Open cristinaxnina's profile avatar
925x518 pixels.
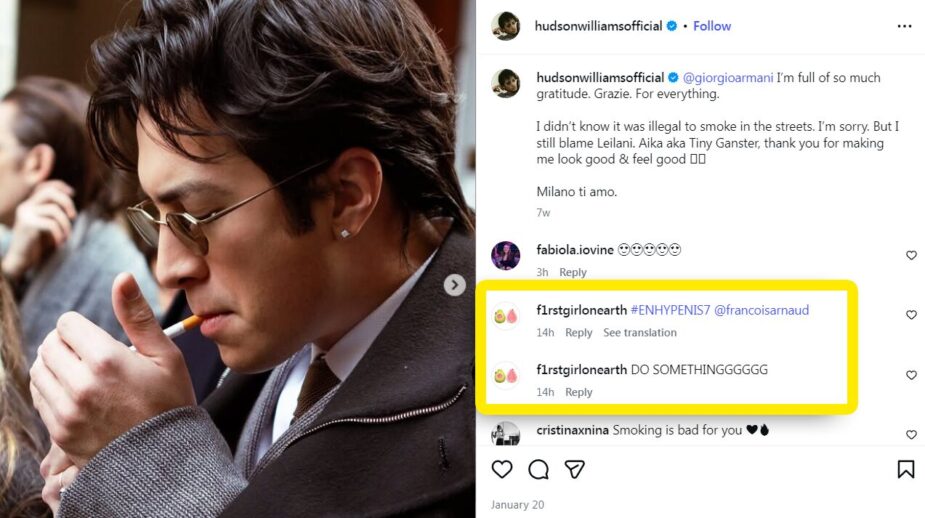pos(506,434)
